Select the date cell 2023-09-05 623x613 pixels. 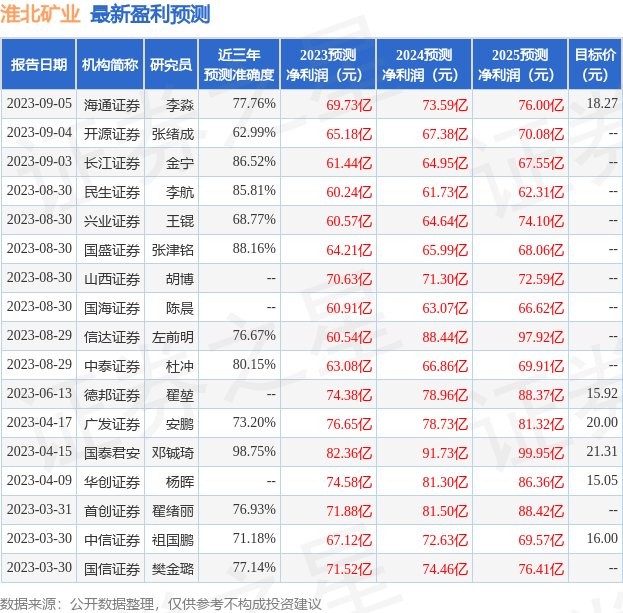tap(39, 104)
